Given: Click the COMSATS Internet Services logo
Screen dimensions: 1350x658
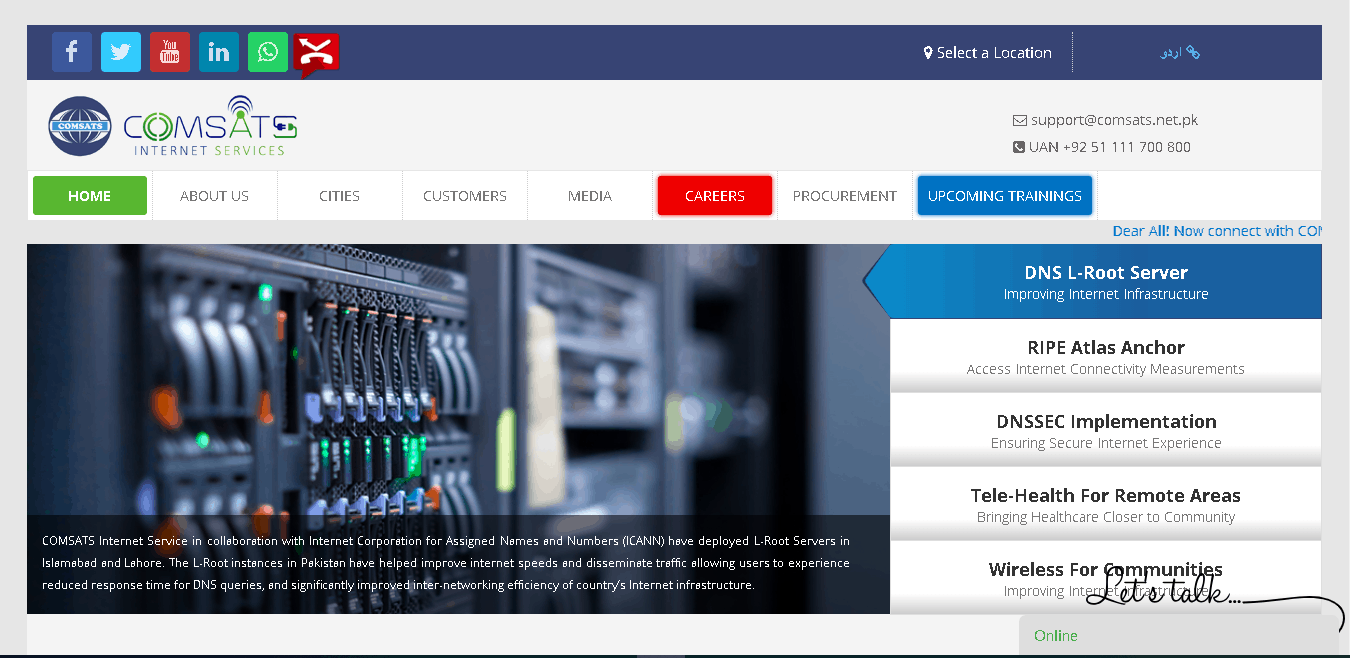Looking at the screenshot, I should [172, 126].
